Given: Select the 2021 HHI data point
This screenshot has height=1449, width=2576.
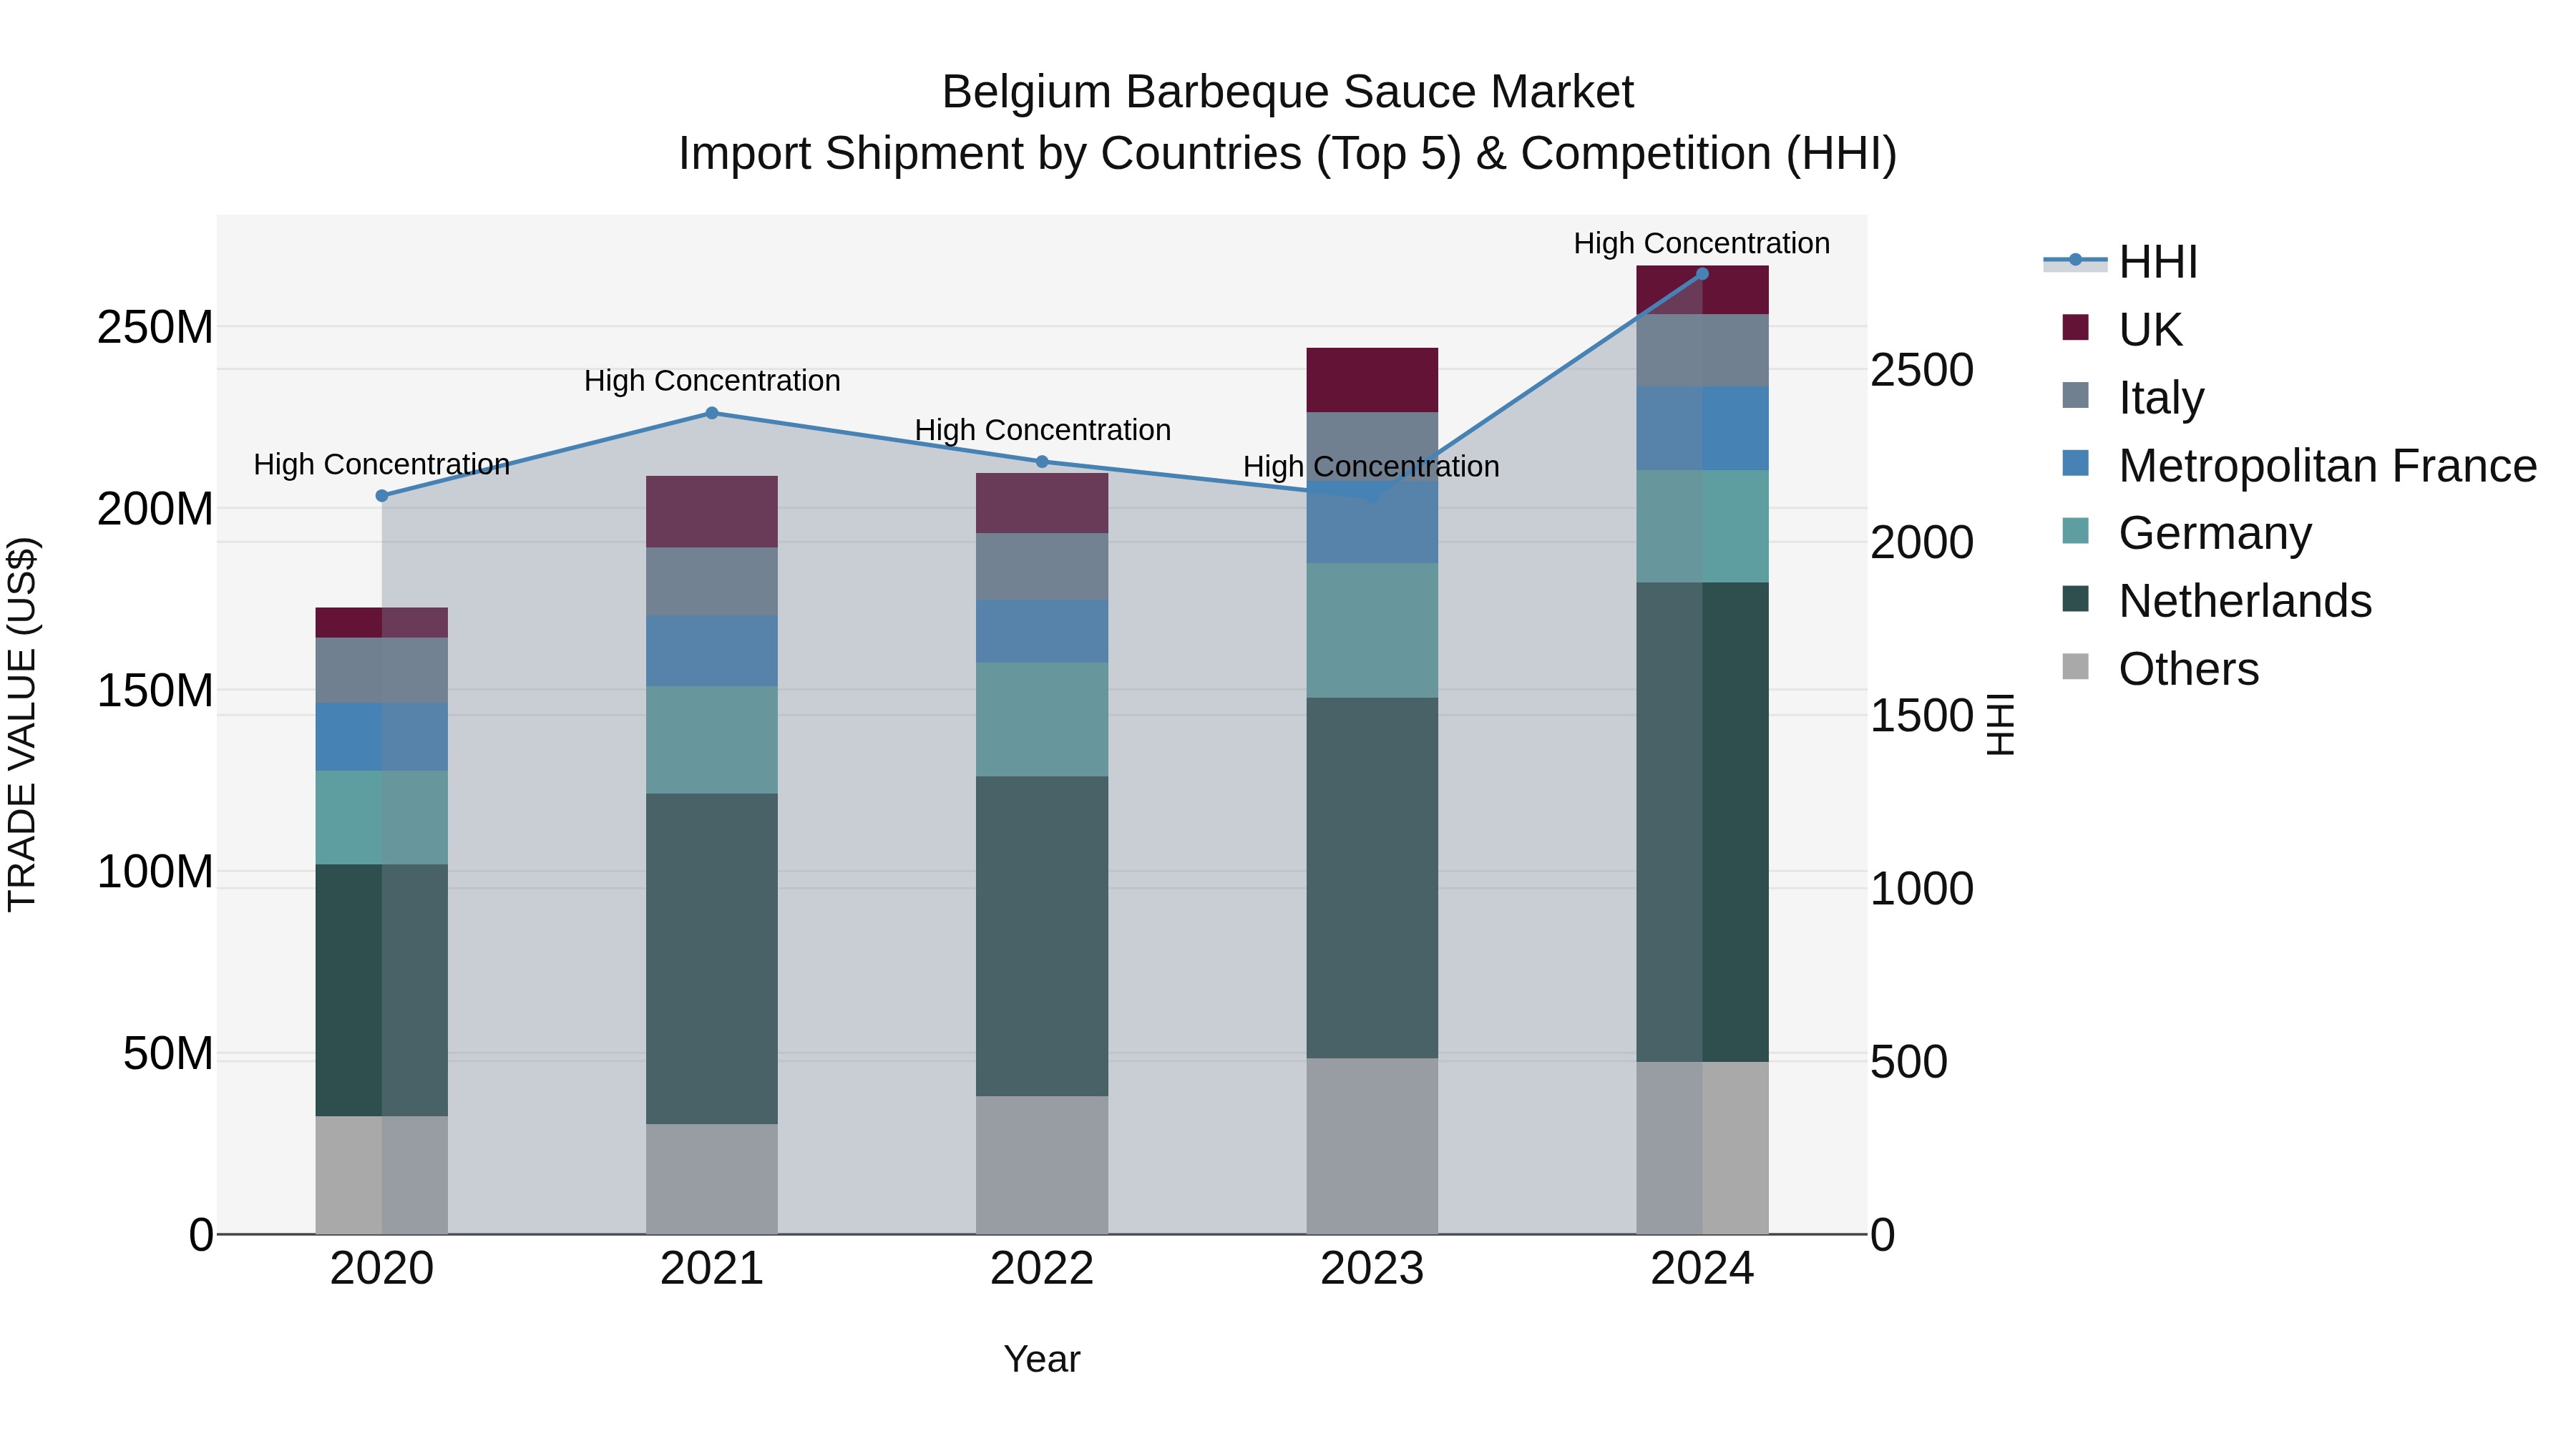Looking at the screenshot, I should coord(712,413).
